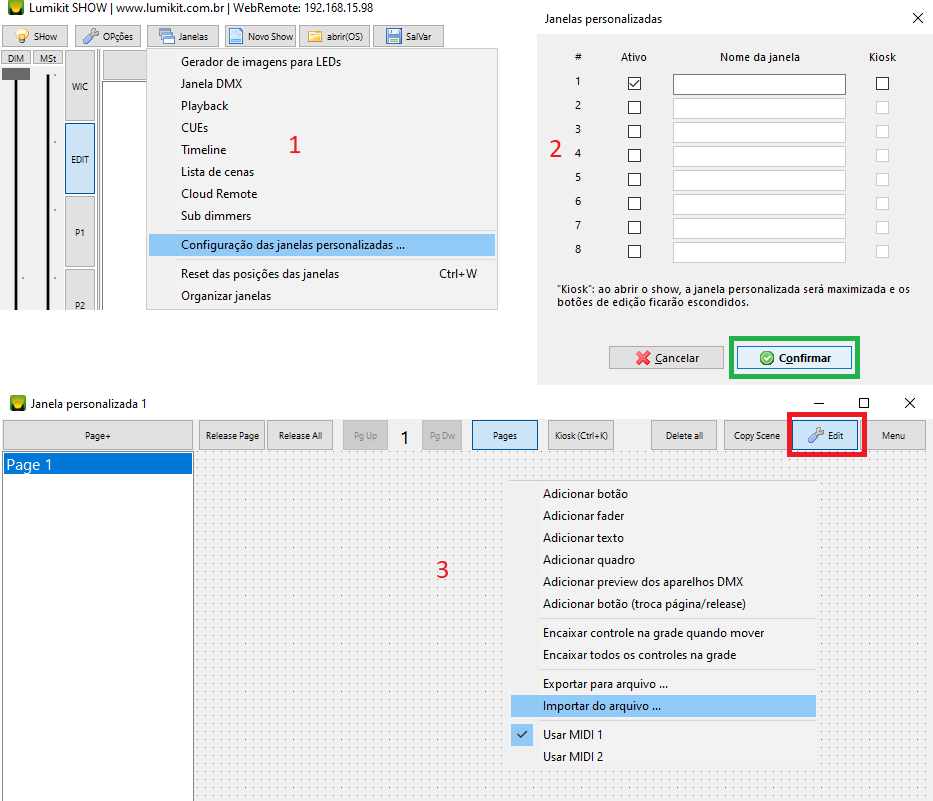Viewport: 933px width, 801px height.
Task: Click the Release All button
Action: click(300, 436)
